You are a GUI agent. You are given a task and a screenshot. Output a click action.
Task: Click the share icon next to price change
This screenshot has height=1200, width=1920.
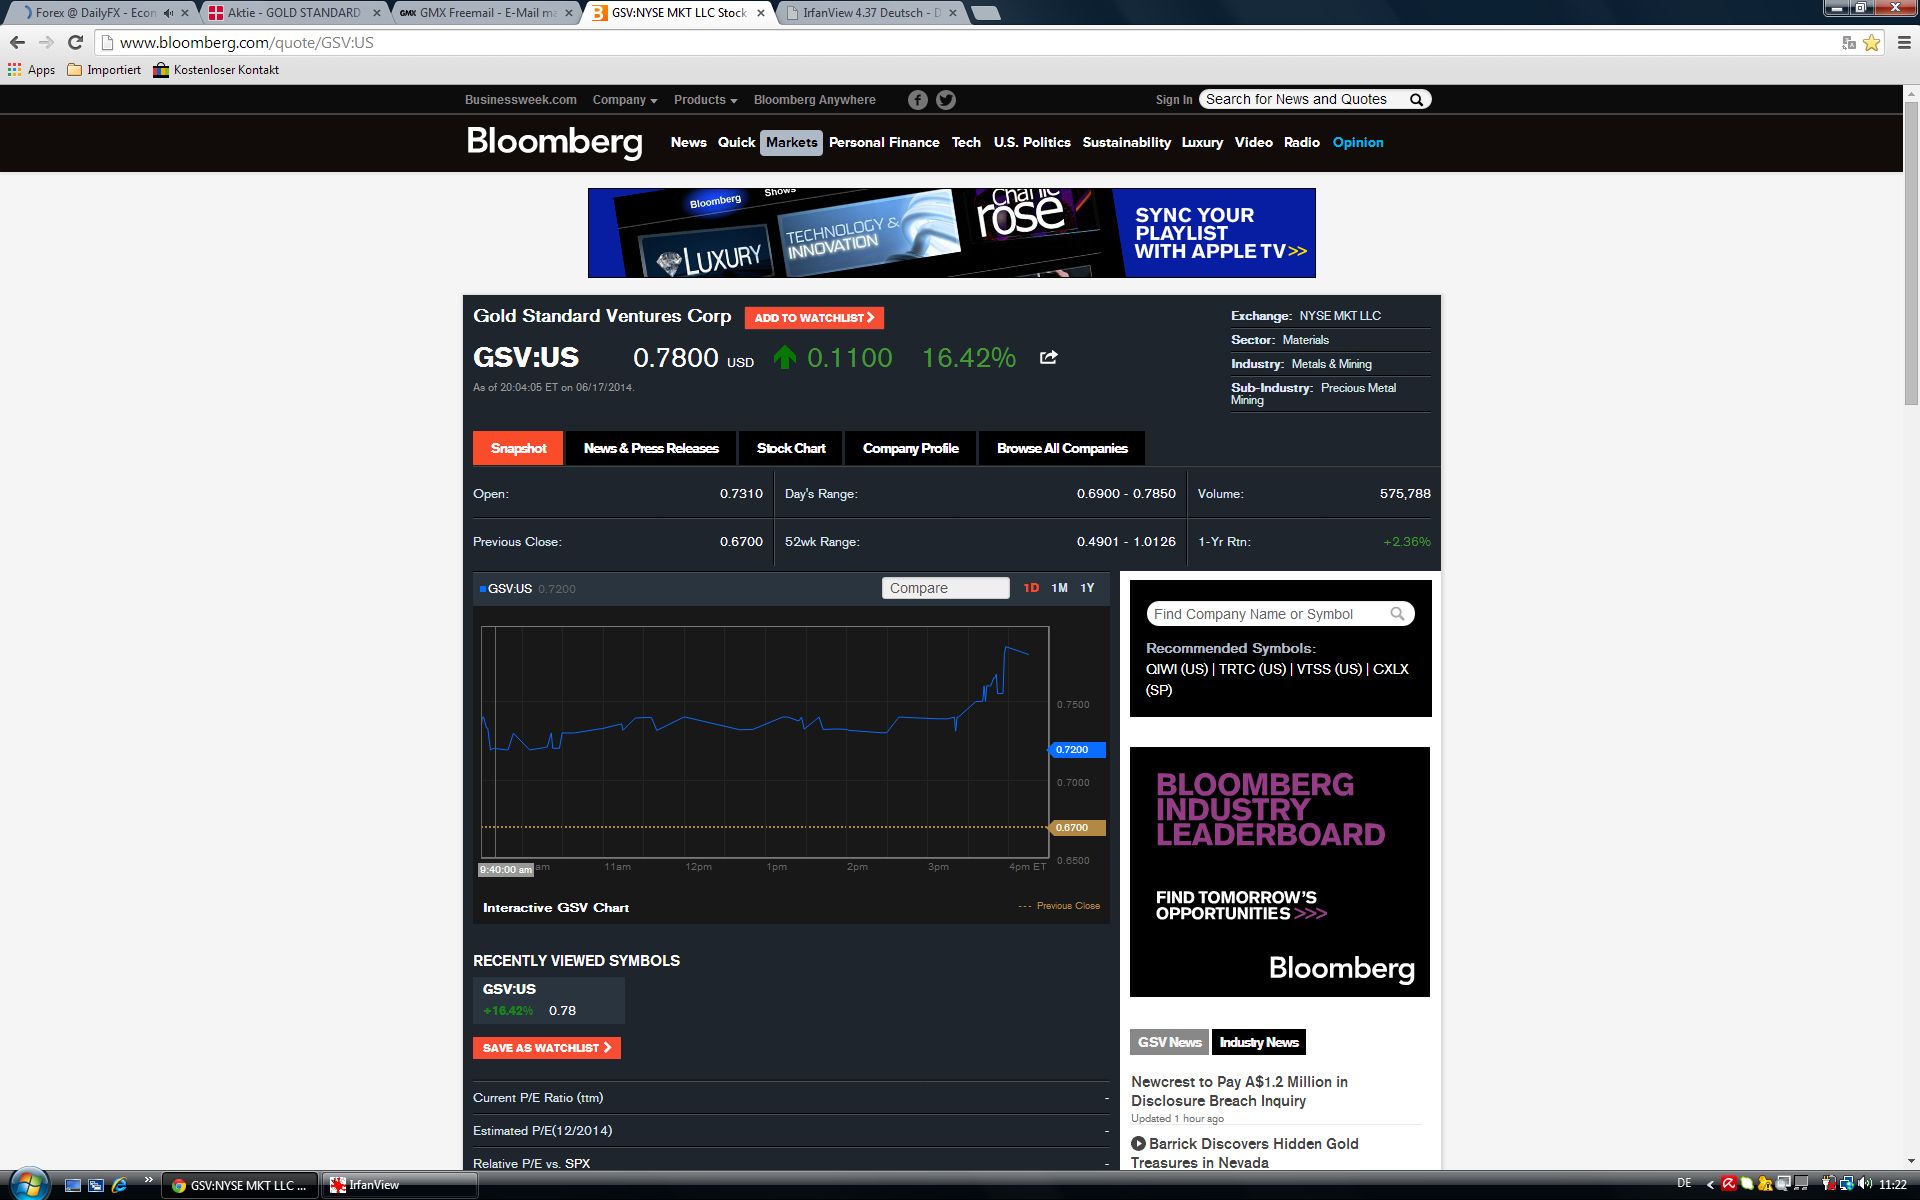point(1048,357)
